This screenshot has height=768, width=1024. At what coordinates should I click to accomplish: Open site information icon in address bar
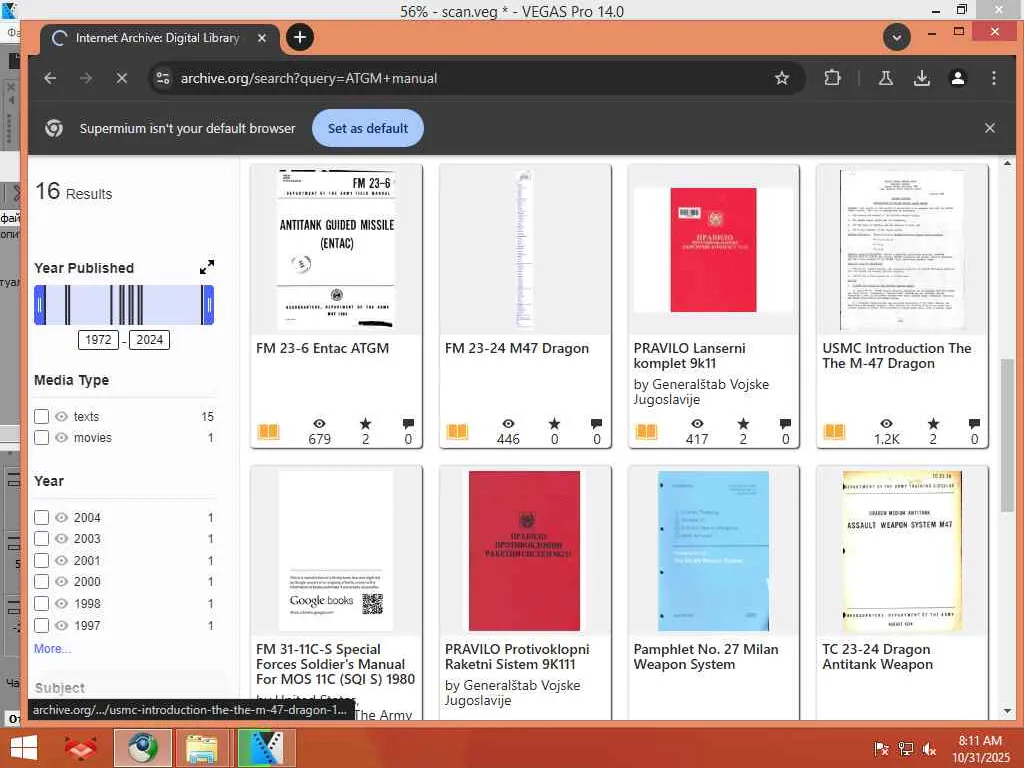[163, 78]
